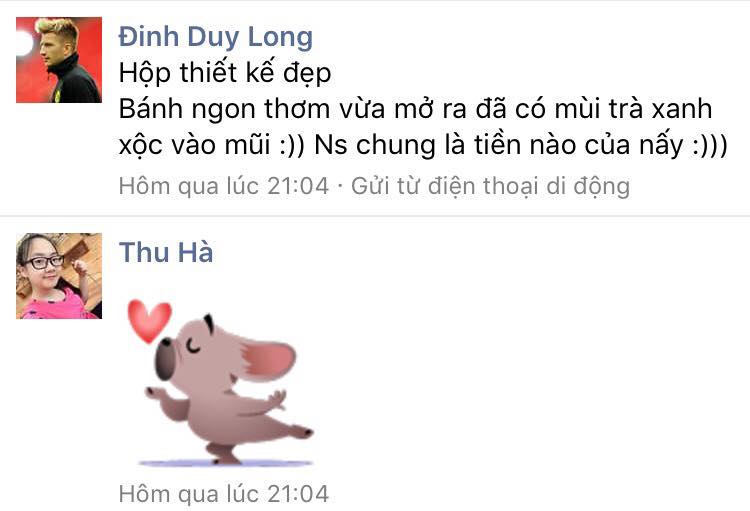Click 'Gửi từ điện thoại di động' label
The height and width of the screenshot is (511, 750).
490,187
